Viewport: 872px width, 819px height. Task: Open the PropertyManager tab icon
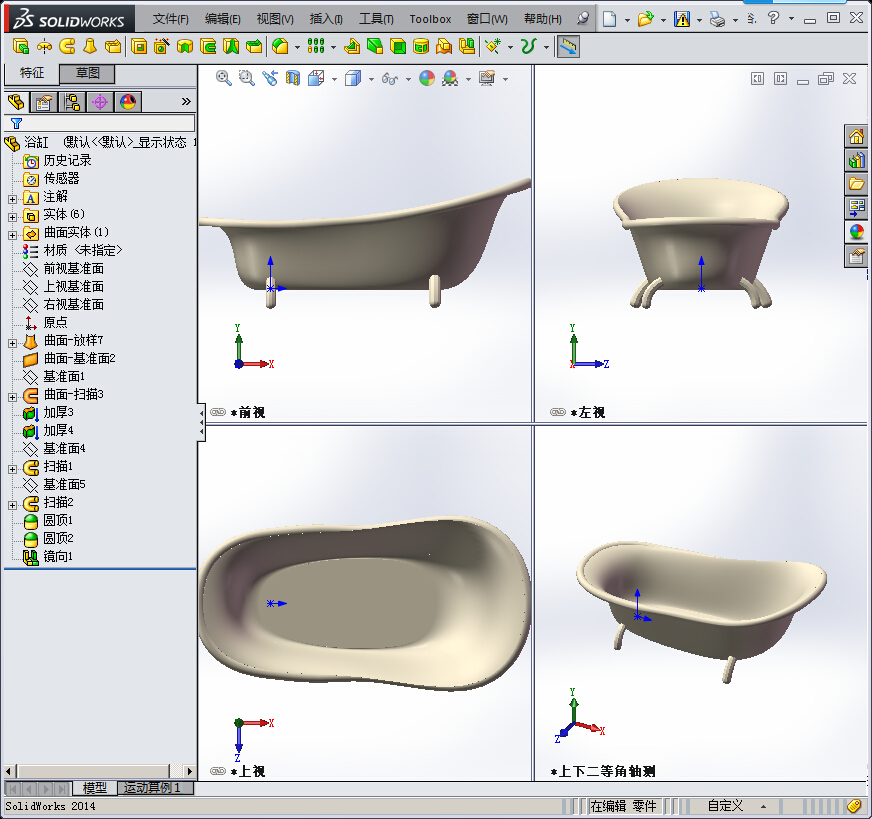coord(44,102)
